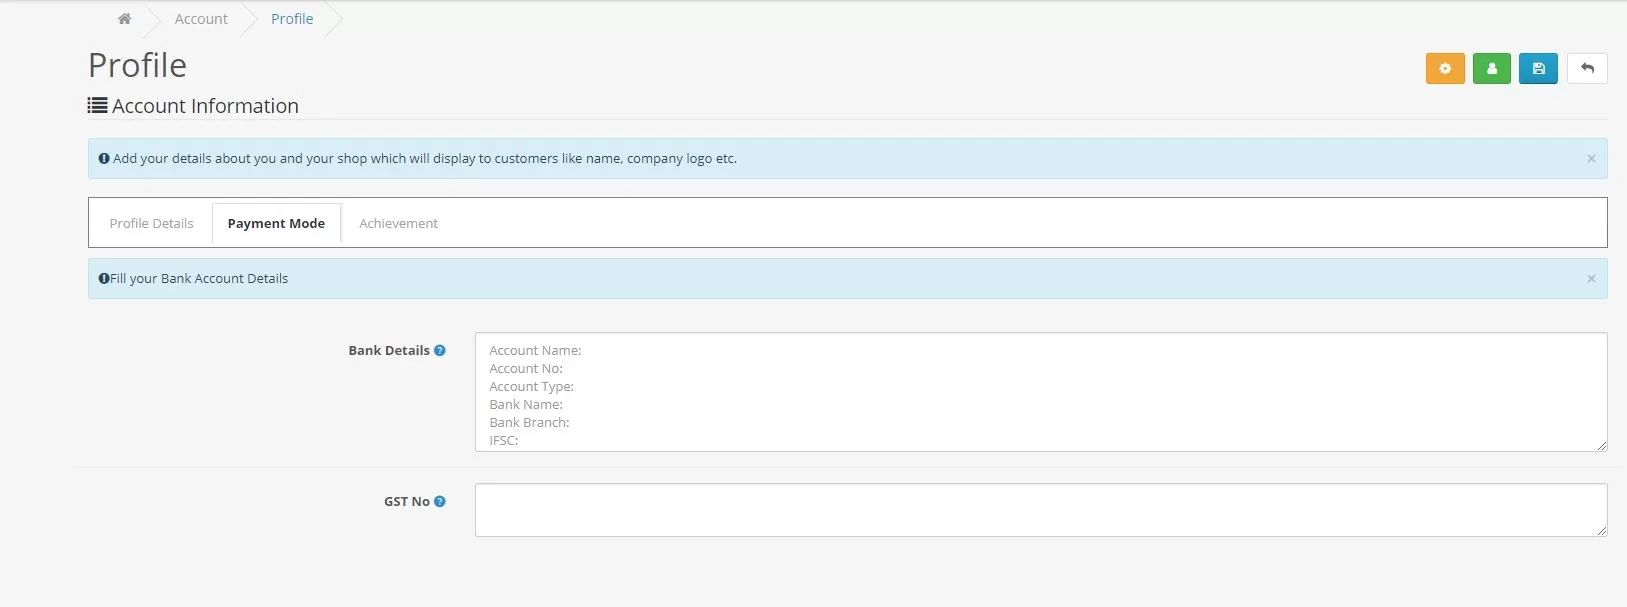Click the info icon in the 'Add your details' alert
This screenshot has height=607, width=1627.
tap(104, 159)
